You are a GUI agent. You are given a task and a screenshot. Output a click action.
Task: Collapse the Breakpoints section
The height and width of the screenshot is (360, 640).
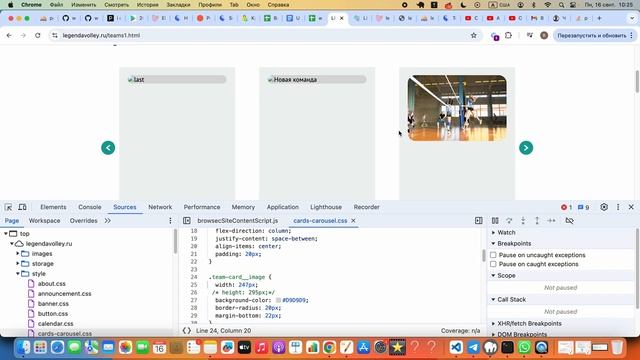(493, 244)
